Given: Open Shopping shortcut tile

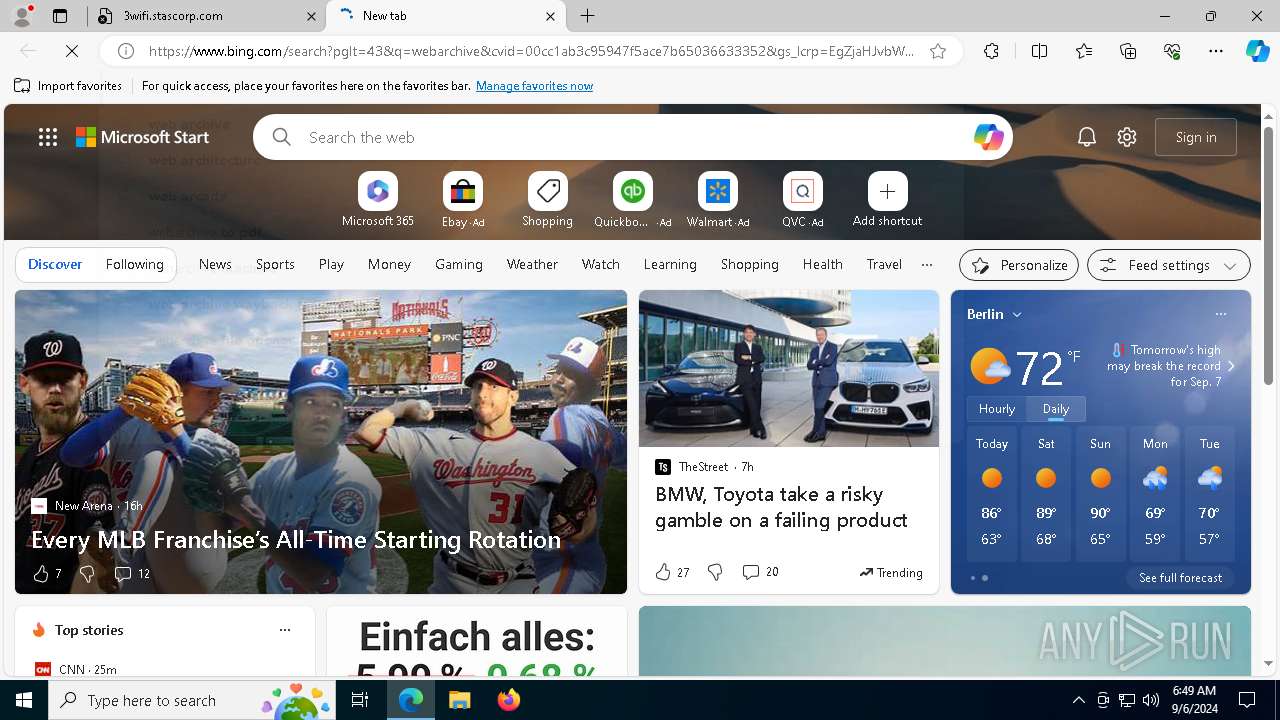Looking at the screenshot, I should (547, 200).
